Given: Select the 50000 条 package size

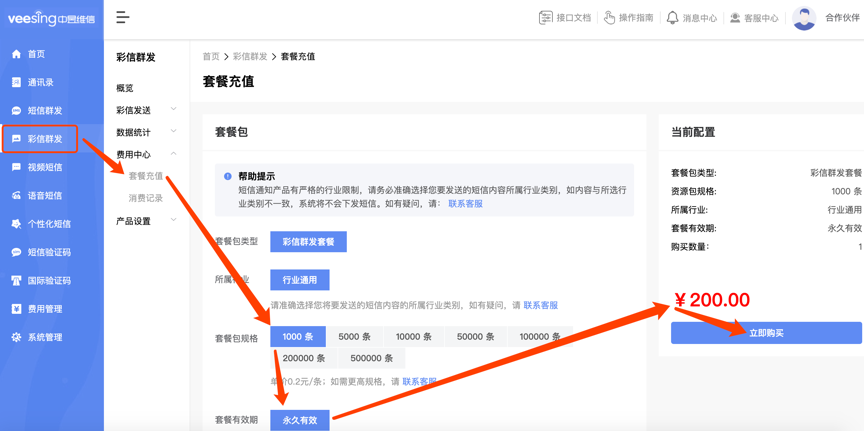Looking at the screenshot, I should tap(475, 337).
